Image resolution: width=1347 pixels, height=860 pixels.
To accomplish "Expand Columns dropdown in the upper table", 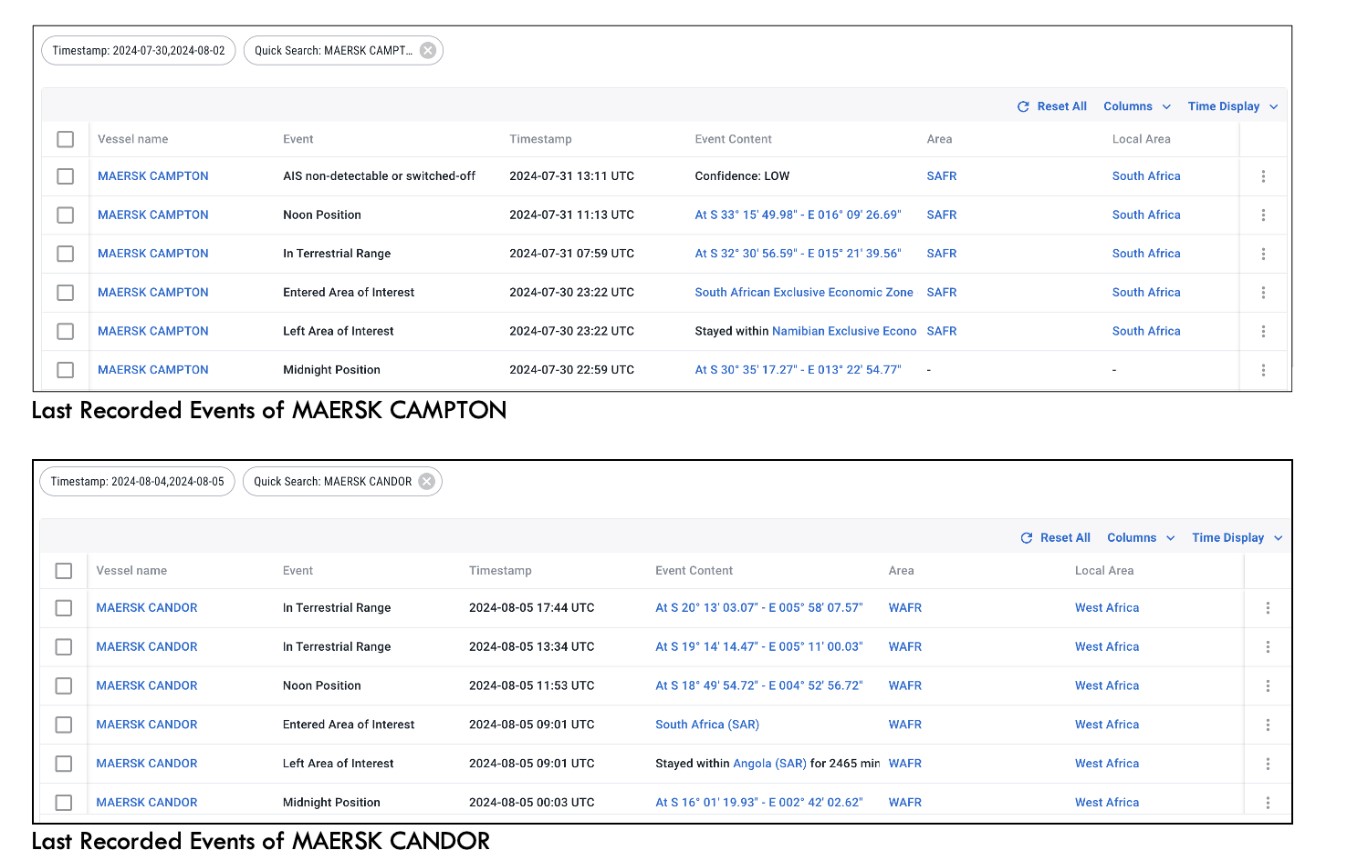I will 1136,107.
